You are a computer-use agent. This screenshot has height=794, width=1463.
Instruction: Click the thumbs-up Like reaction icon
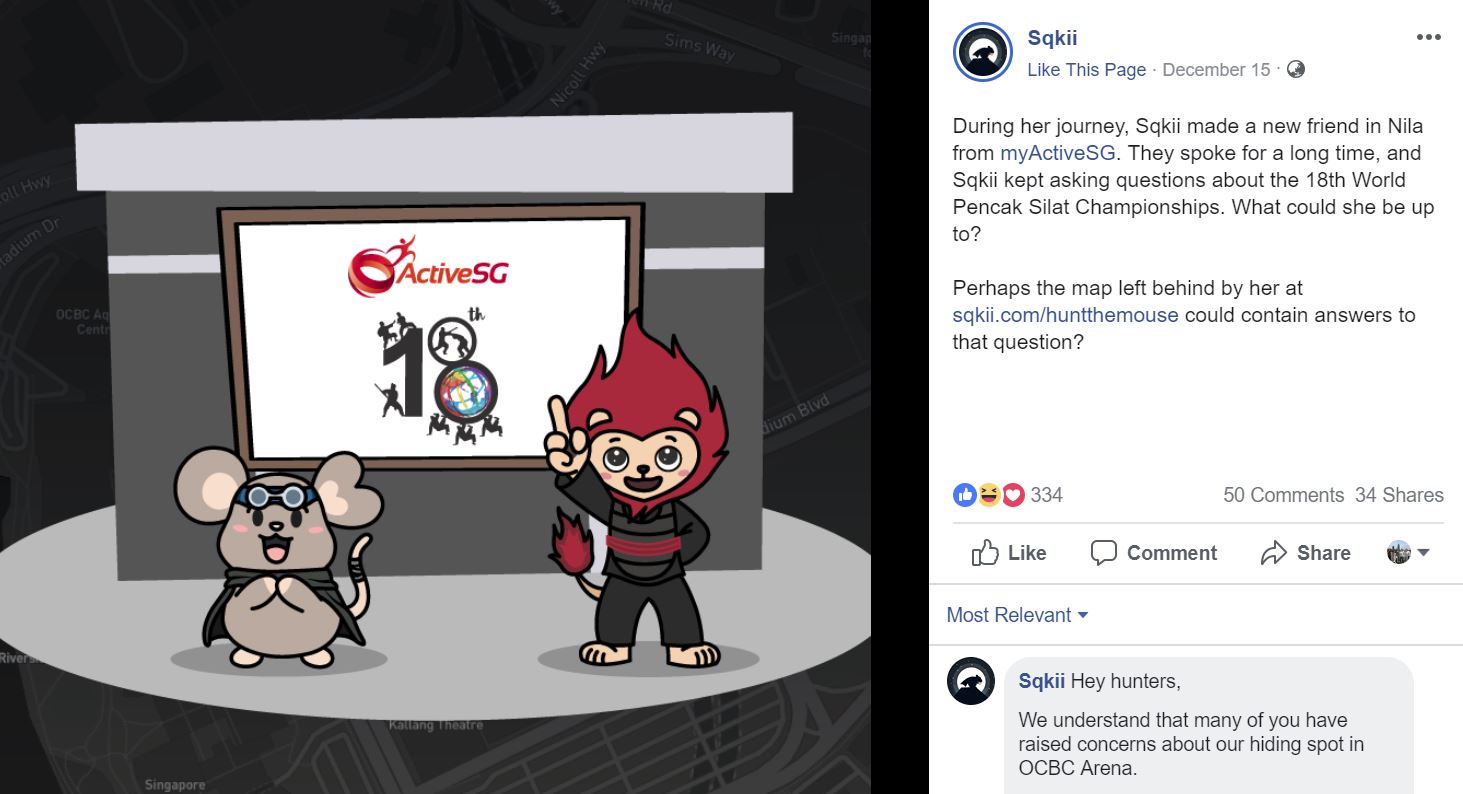point(965,494)
